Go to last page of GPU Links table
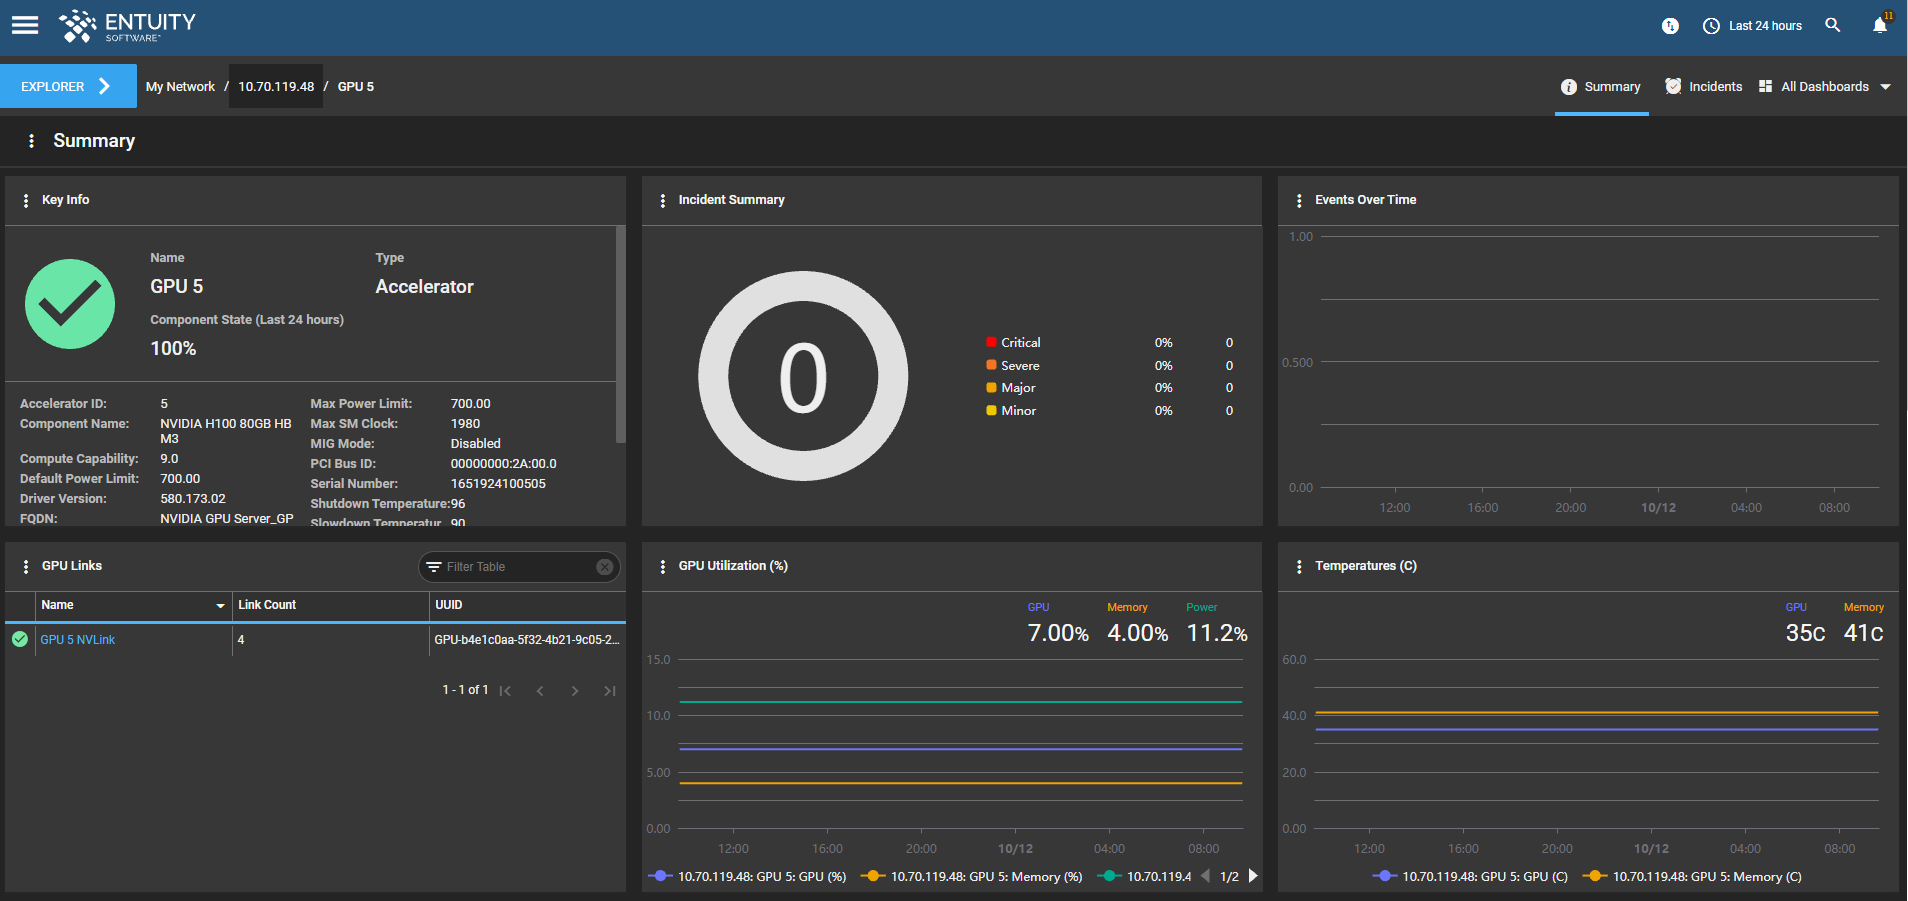This screenshot has height=901, width=1908. point(609,691)
